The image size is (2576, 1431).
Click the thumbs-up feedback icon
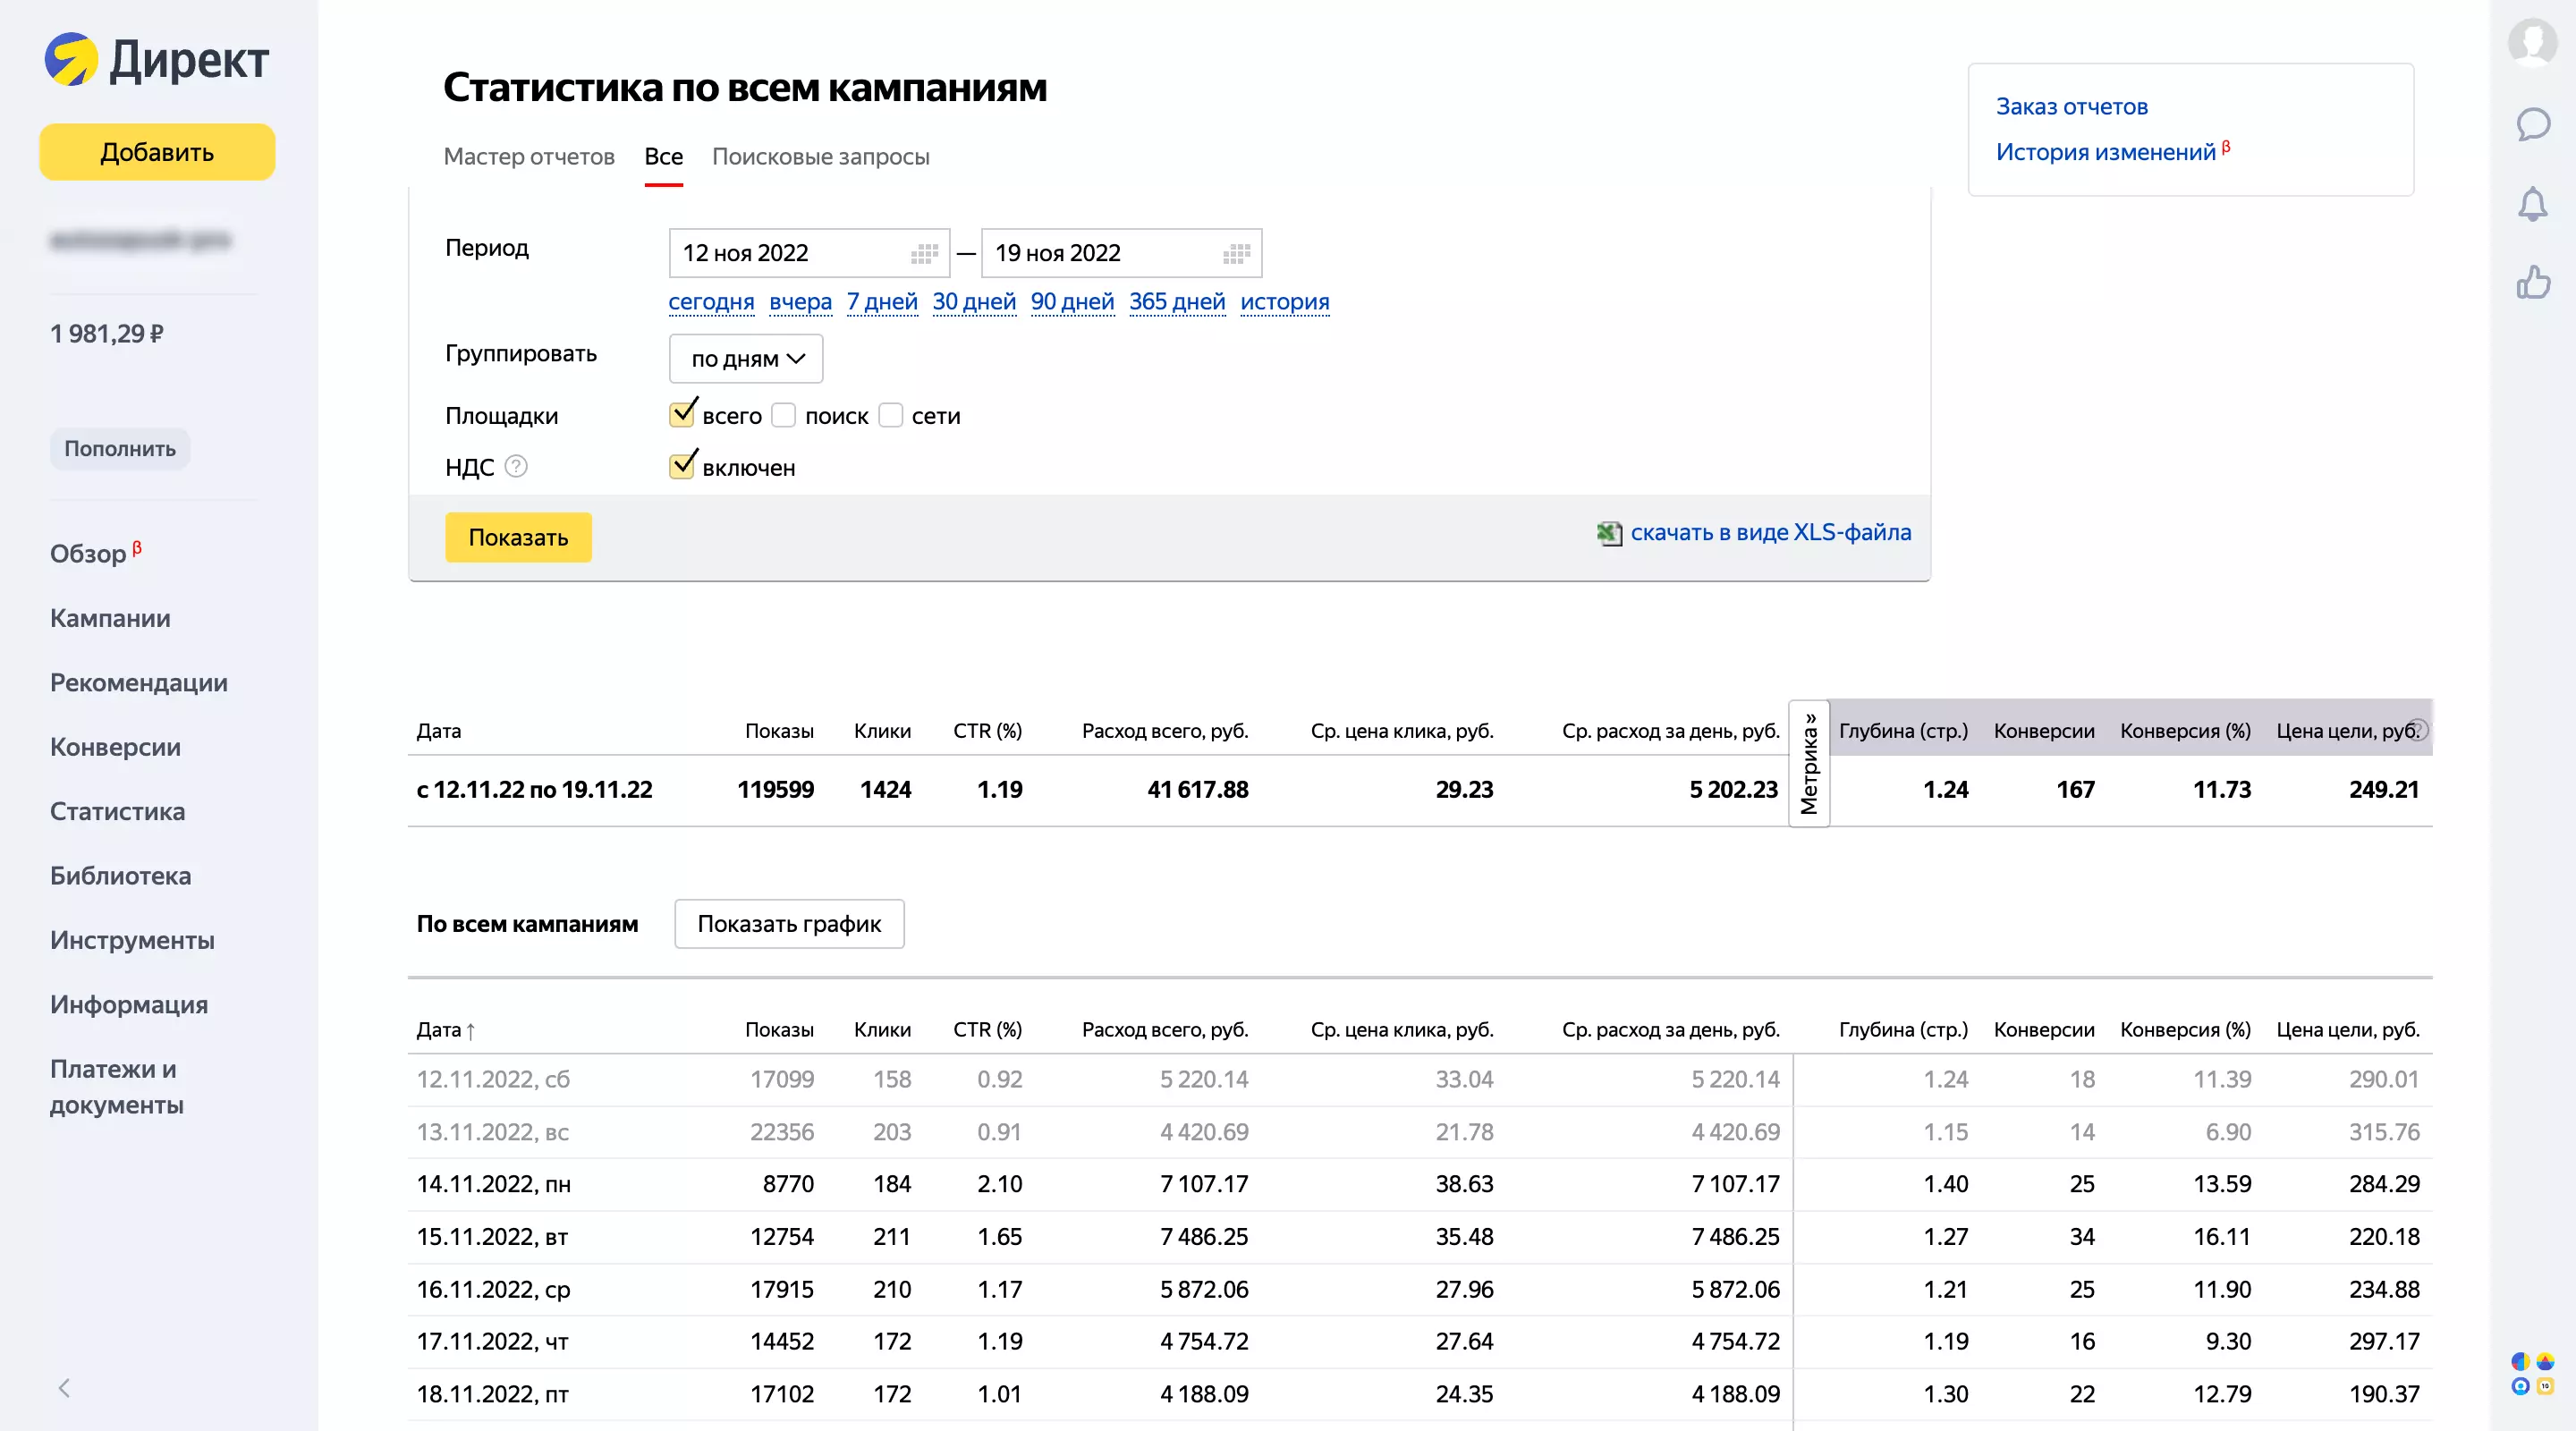(x=2532, y=282)
